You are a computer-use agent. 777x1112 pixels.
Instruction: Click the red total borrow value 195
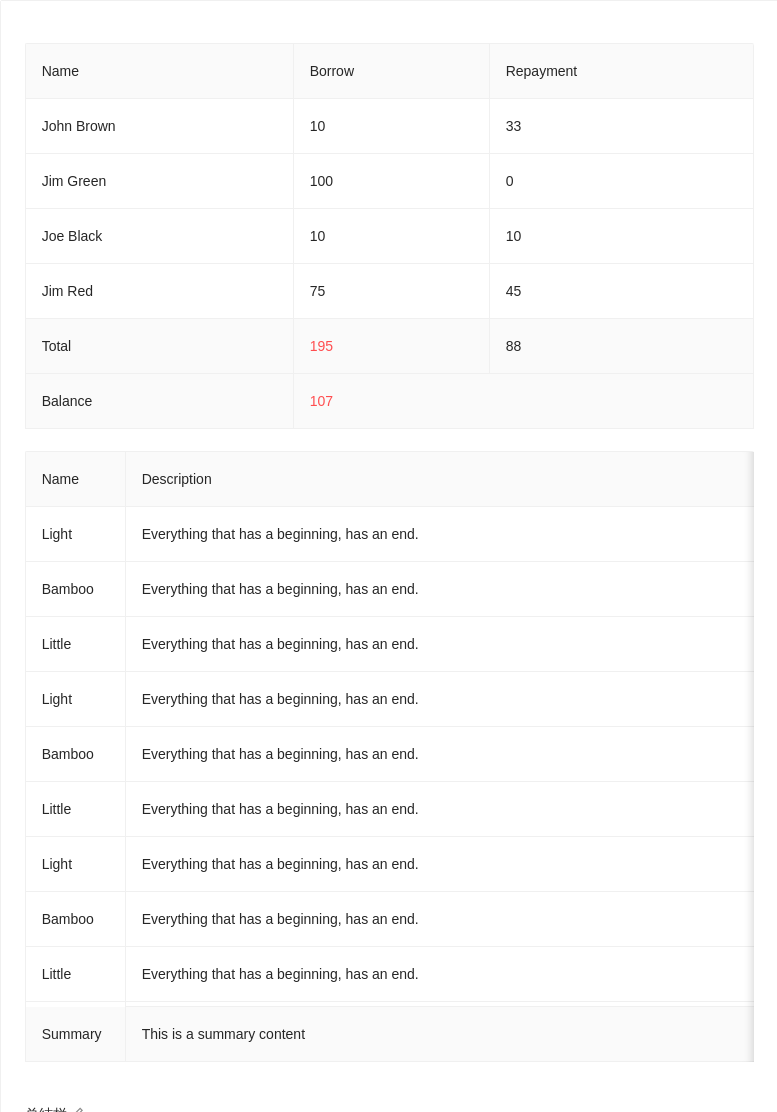321,346
